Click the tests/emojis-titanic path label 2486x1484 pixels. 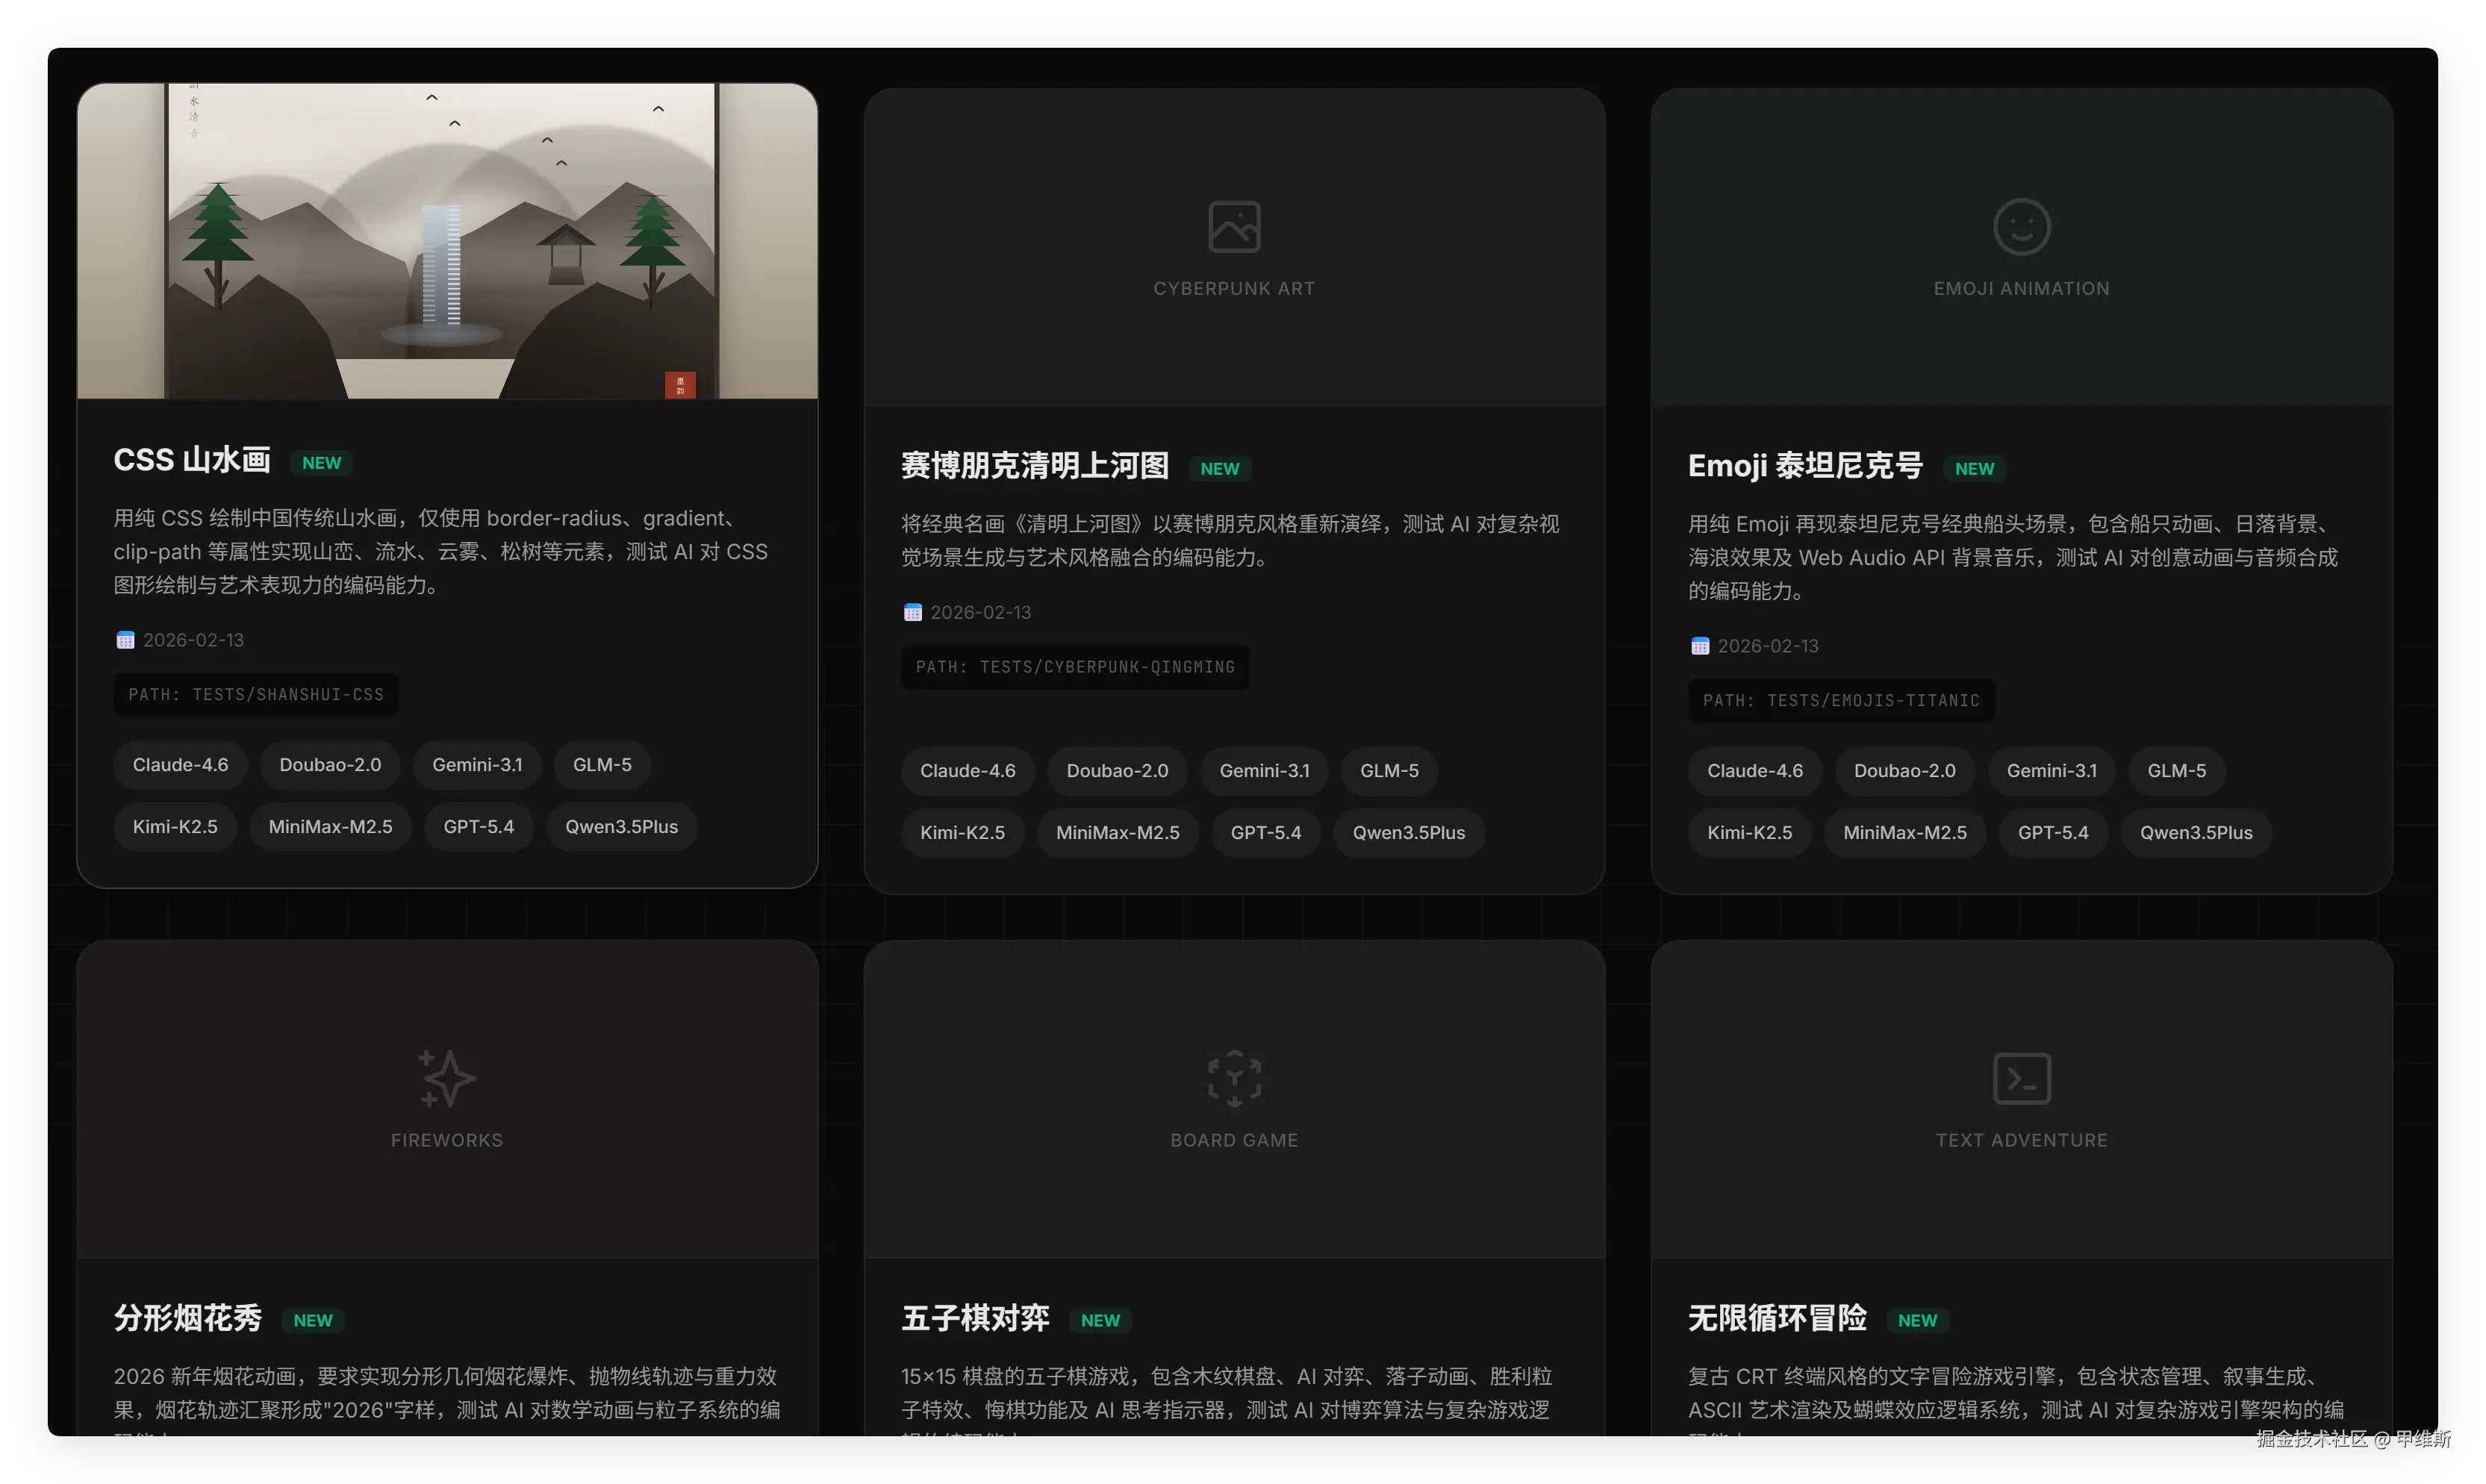point(1841,701)
